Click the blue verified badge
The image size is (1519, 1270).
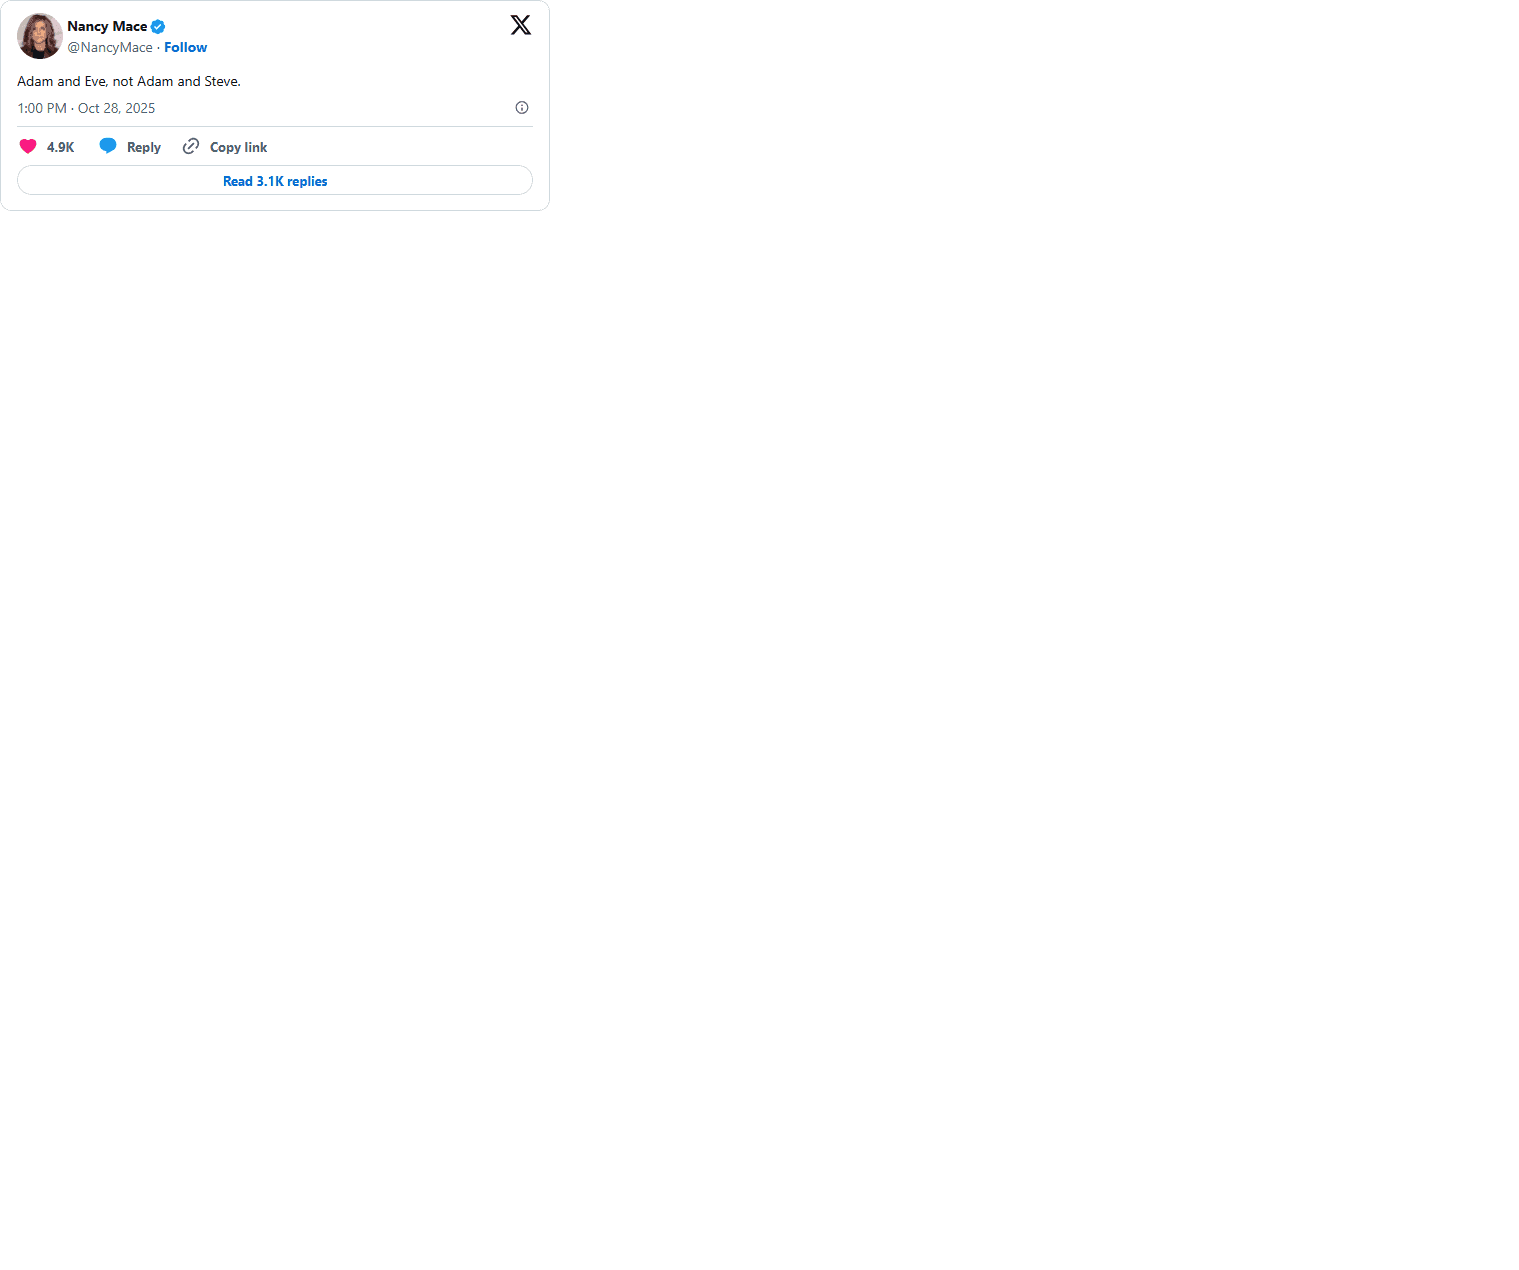(x=158, y=27)
